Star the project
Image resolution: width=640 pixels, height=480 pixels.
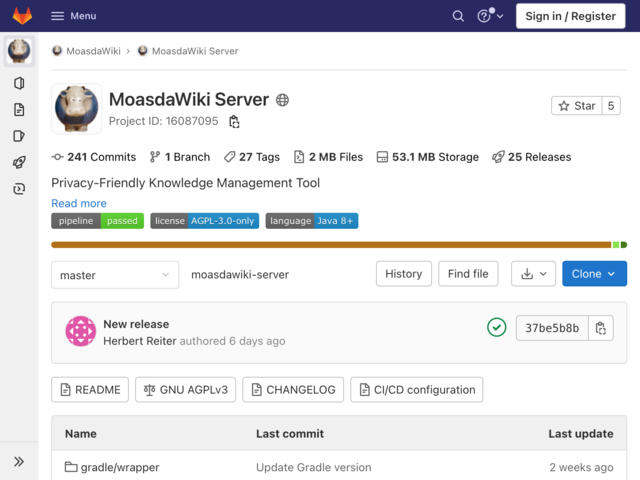[x=577, y=106]
